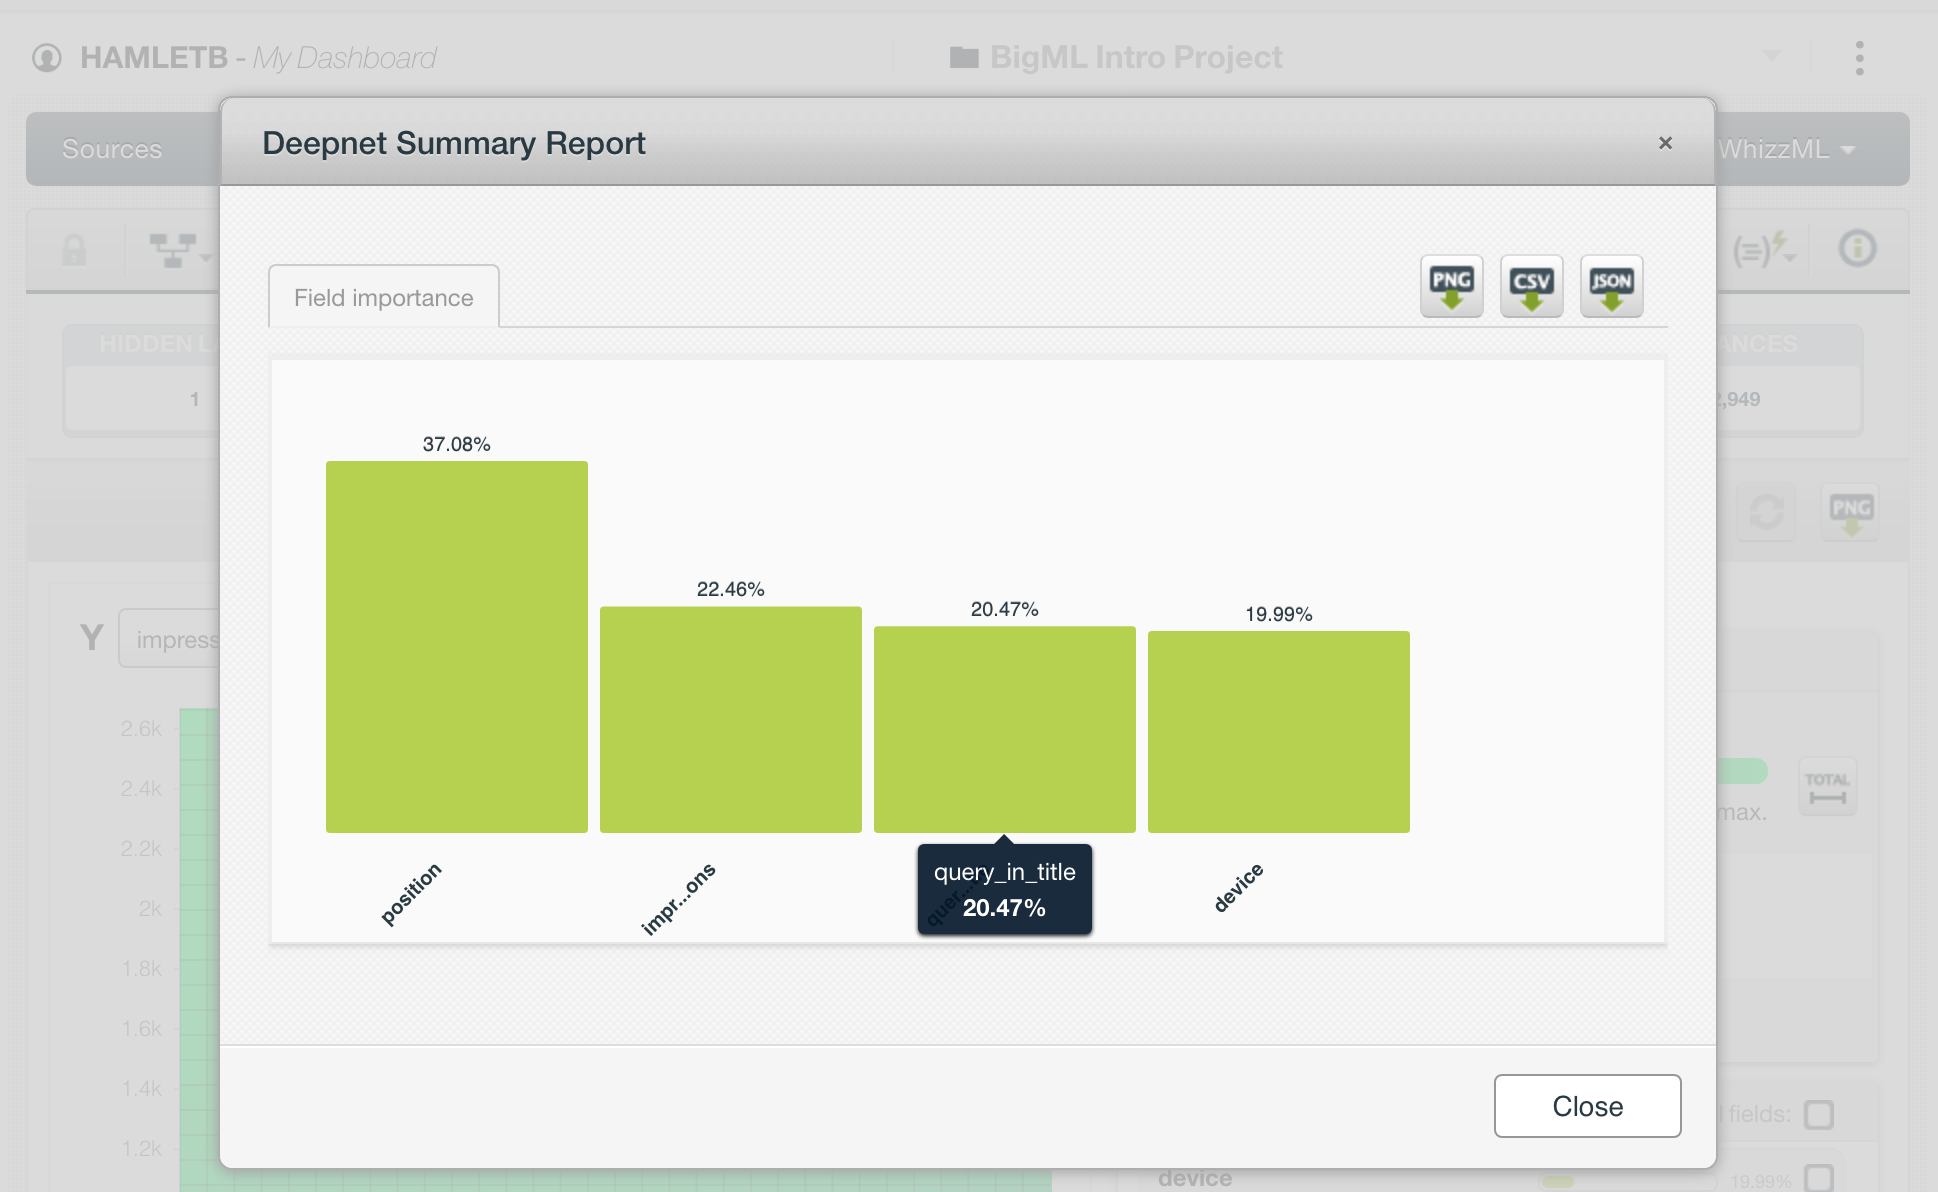Export field importance as CSV
1938x1192 pixels.
[x=1531, y=286]
